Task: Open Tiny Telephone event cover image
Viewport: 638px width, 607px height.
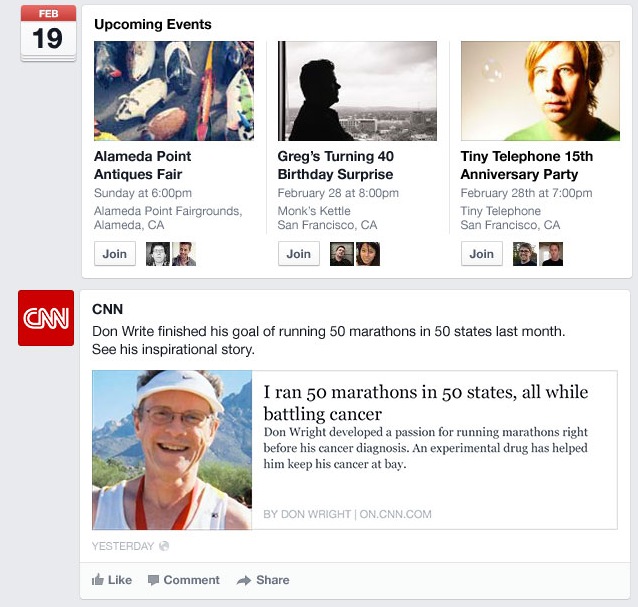Action: point(540,91)
